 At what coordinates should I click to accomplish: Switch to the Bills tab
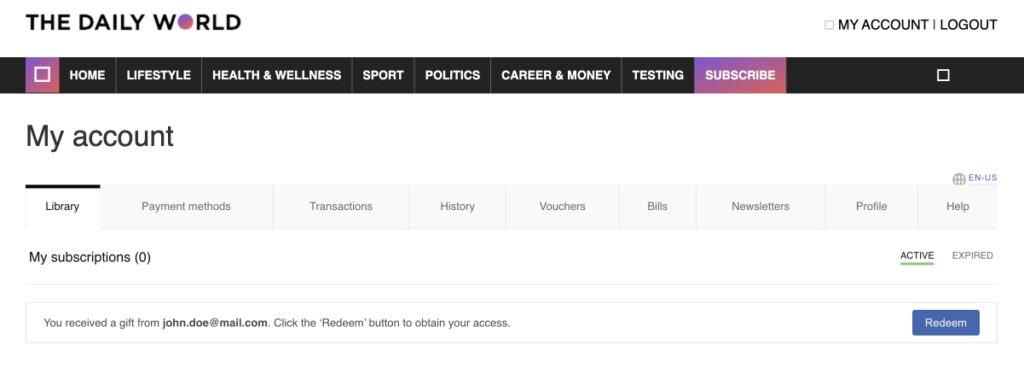tap(658, 206)
